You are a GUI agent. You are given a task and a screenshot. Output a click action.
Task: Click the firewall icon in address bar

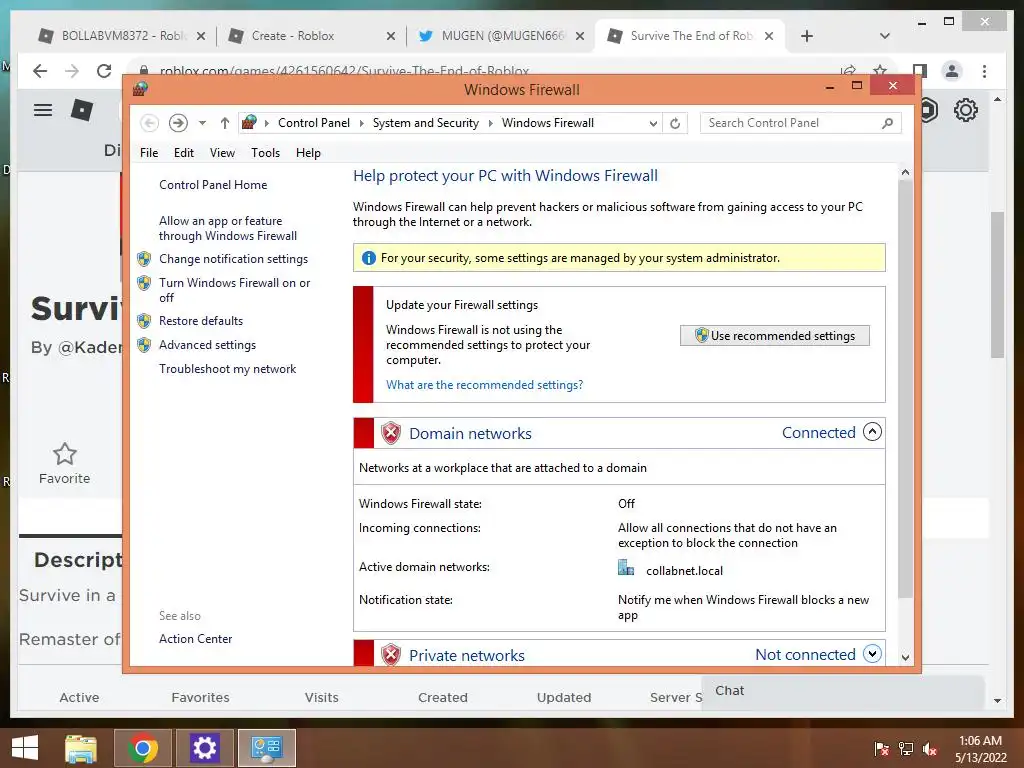pyautogui.click(x=249, y=122)
